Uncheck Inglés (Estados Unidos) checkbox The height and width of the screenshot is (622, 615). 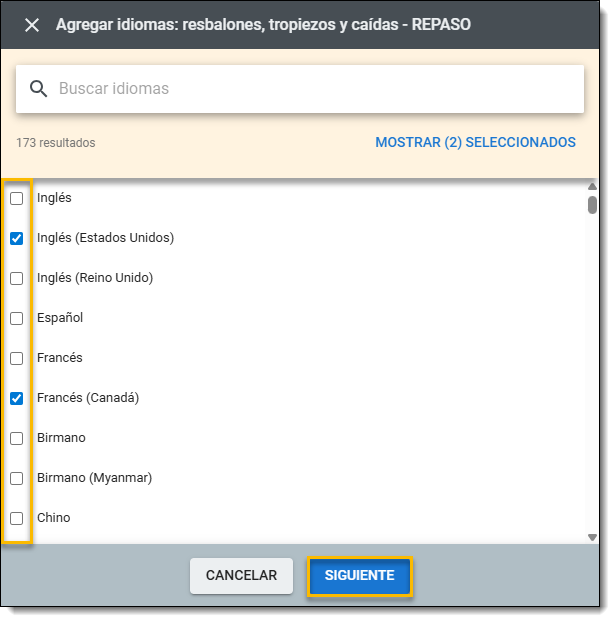[17, 239]
